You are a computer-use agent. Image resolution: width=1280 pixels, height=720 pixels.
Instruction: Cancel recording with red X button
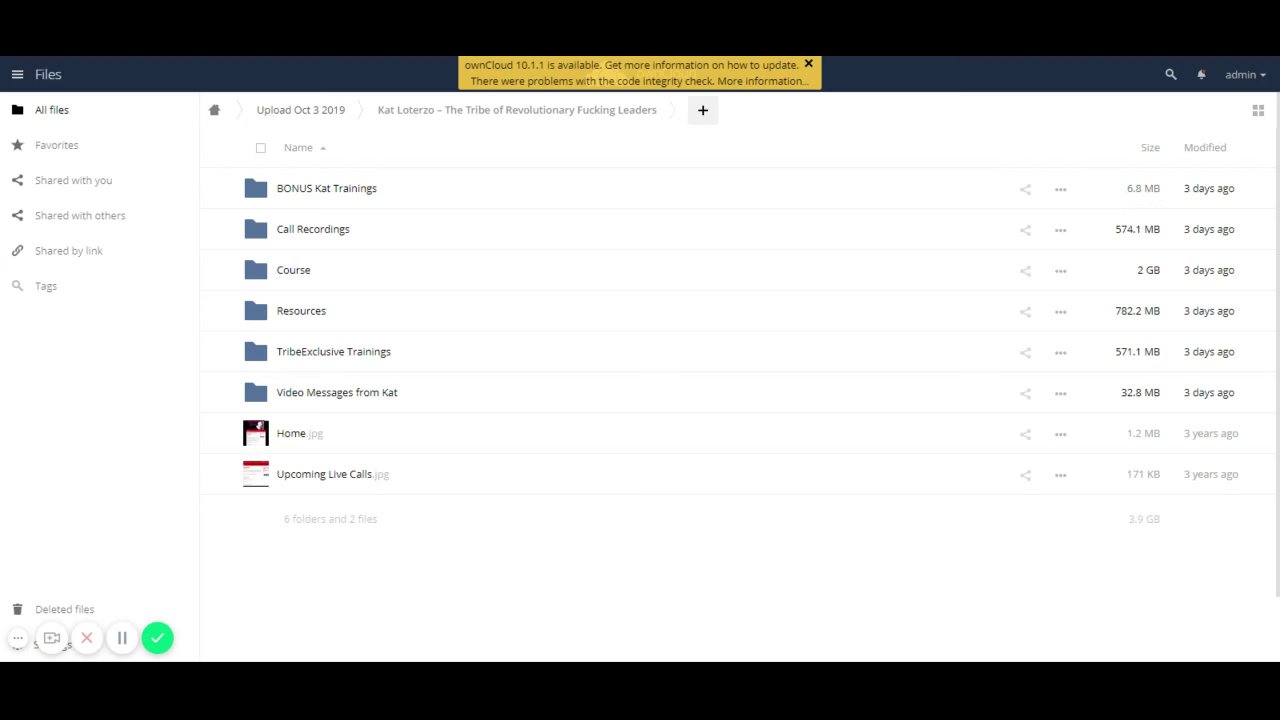(87, 638)
